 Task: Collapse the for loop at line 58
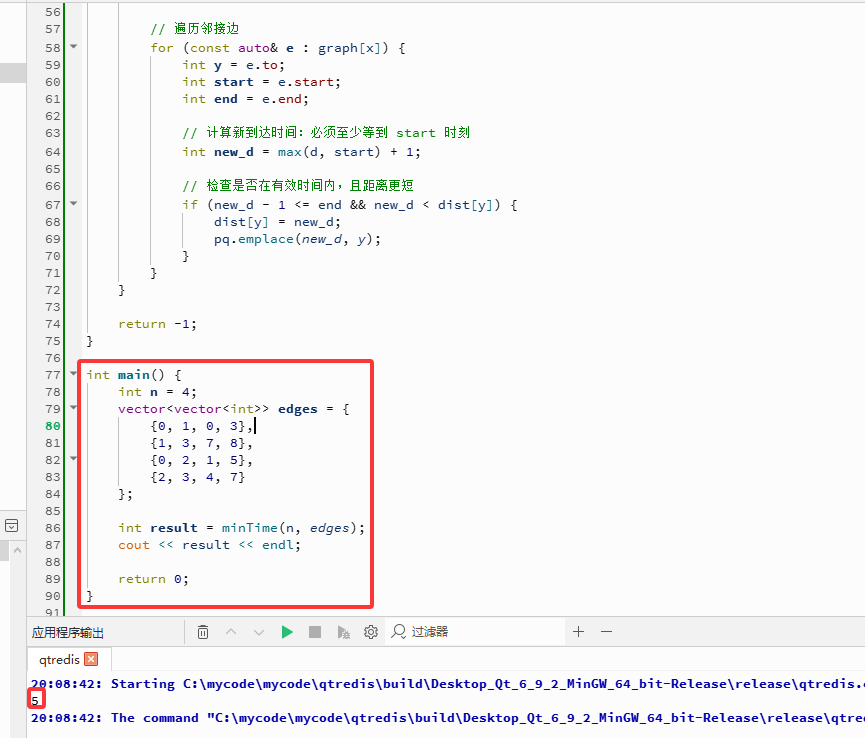click(x=73, y=46)
